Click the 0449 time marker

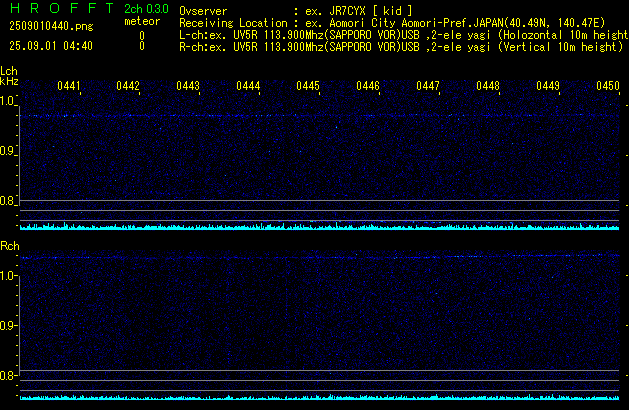click(548, 86)
